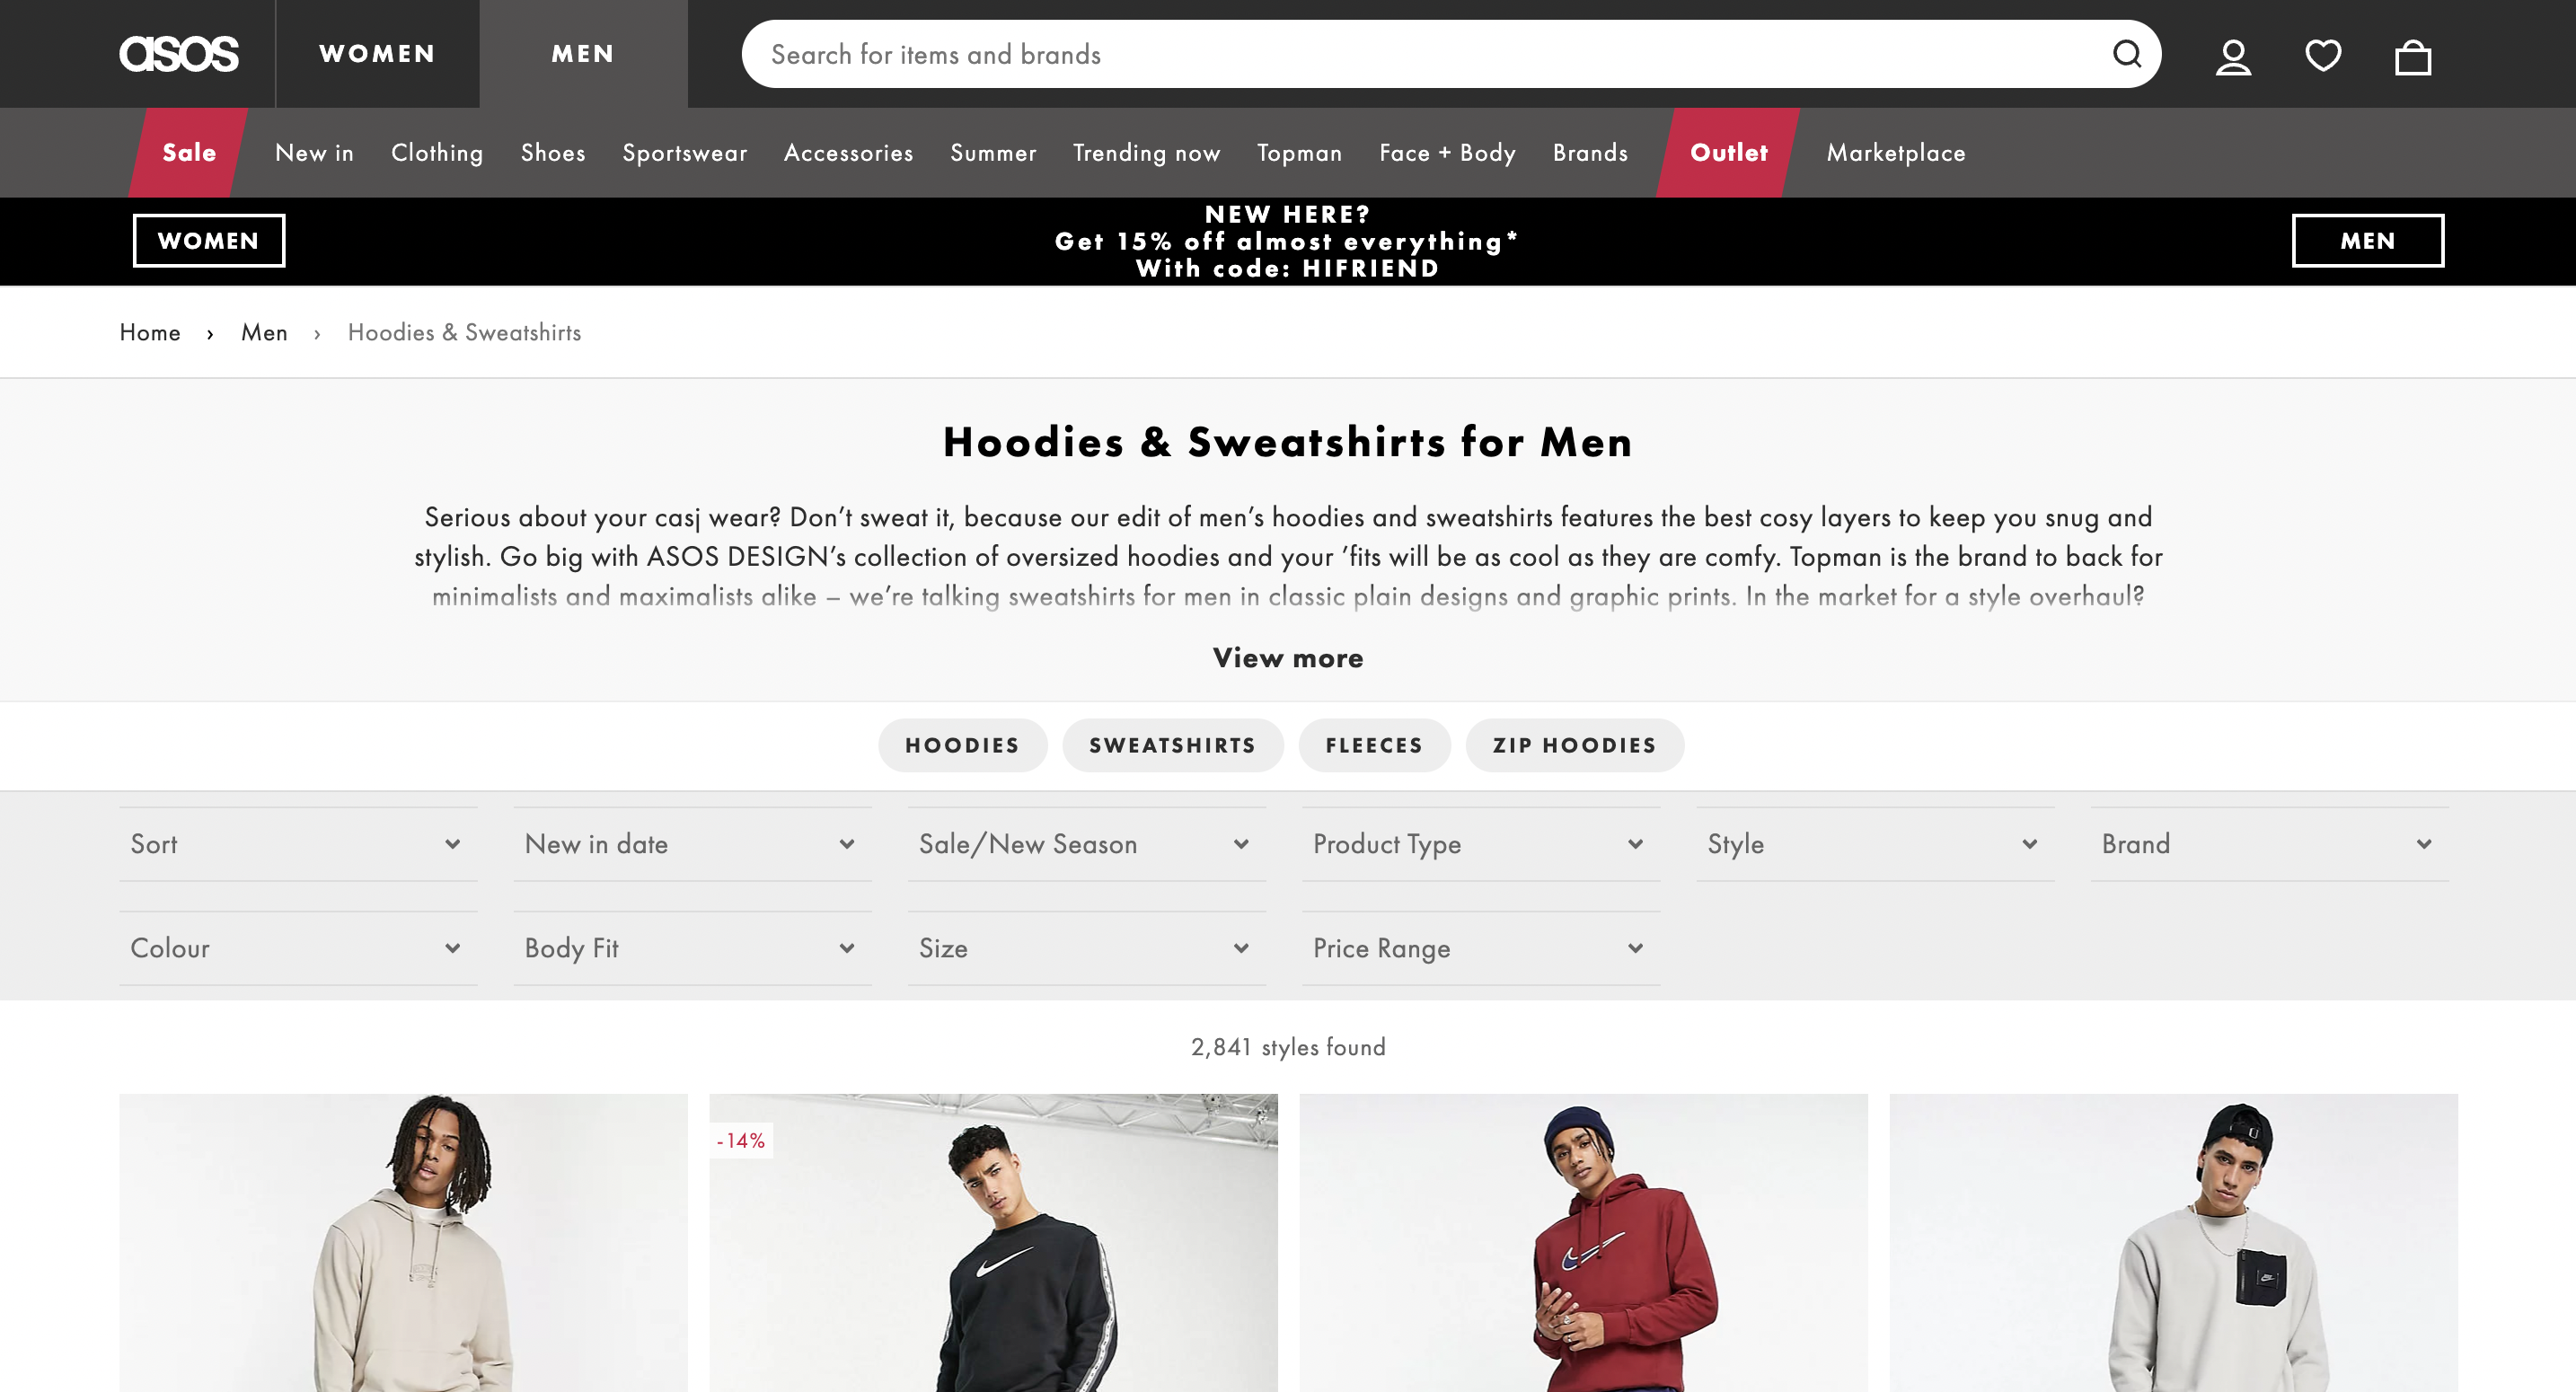Image resolution: width=2576 pixels, height=1392 pixels.
Task: Click the Hoodies & Sweatshirts for Men heading
Action: point(1288,442)
